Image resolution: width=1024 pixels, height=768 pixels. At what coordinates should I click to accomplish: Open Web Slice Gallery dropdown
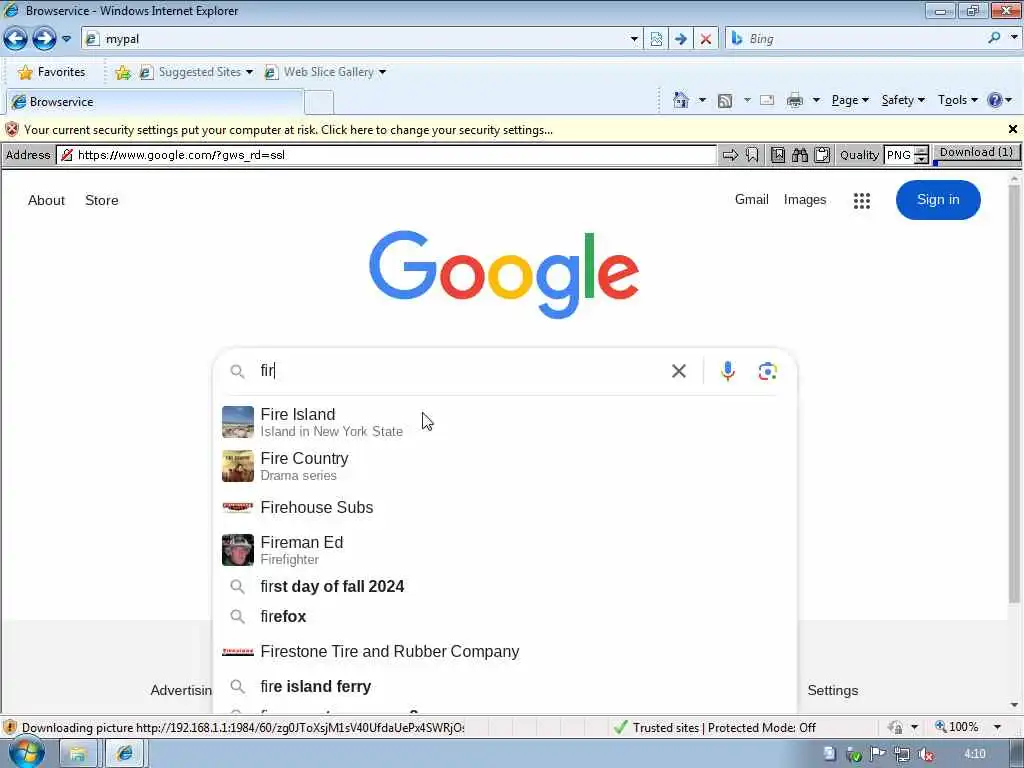[x=325, y=72]
